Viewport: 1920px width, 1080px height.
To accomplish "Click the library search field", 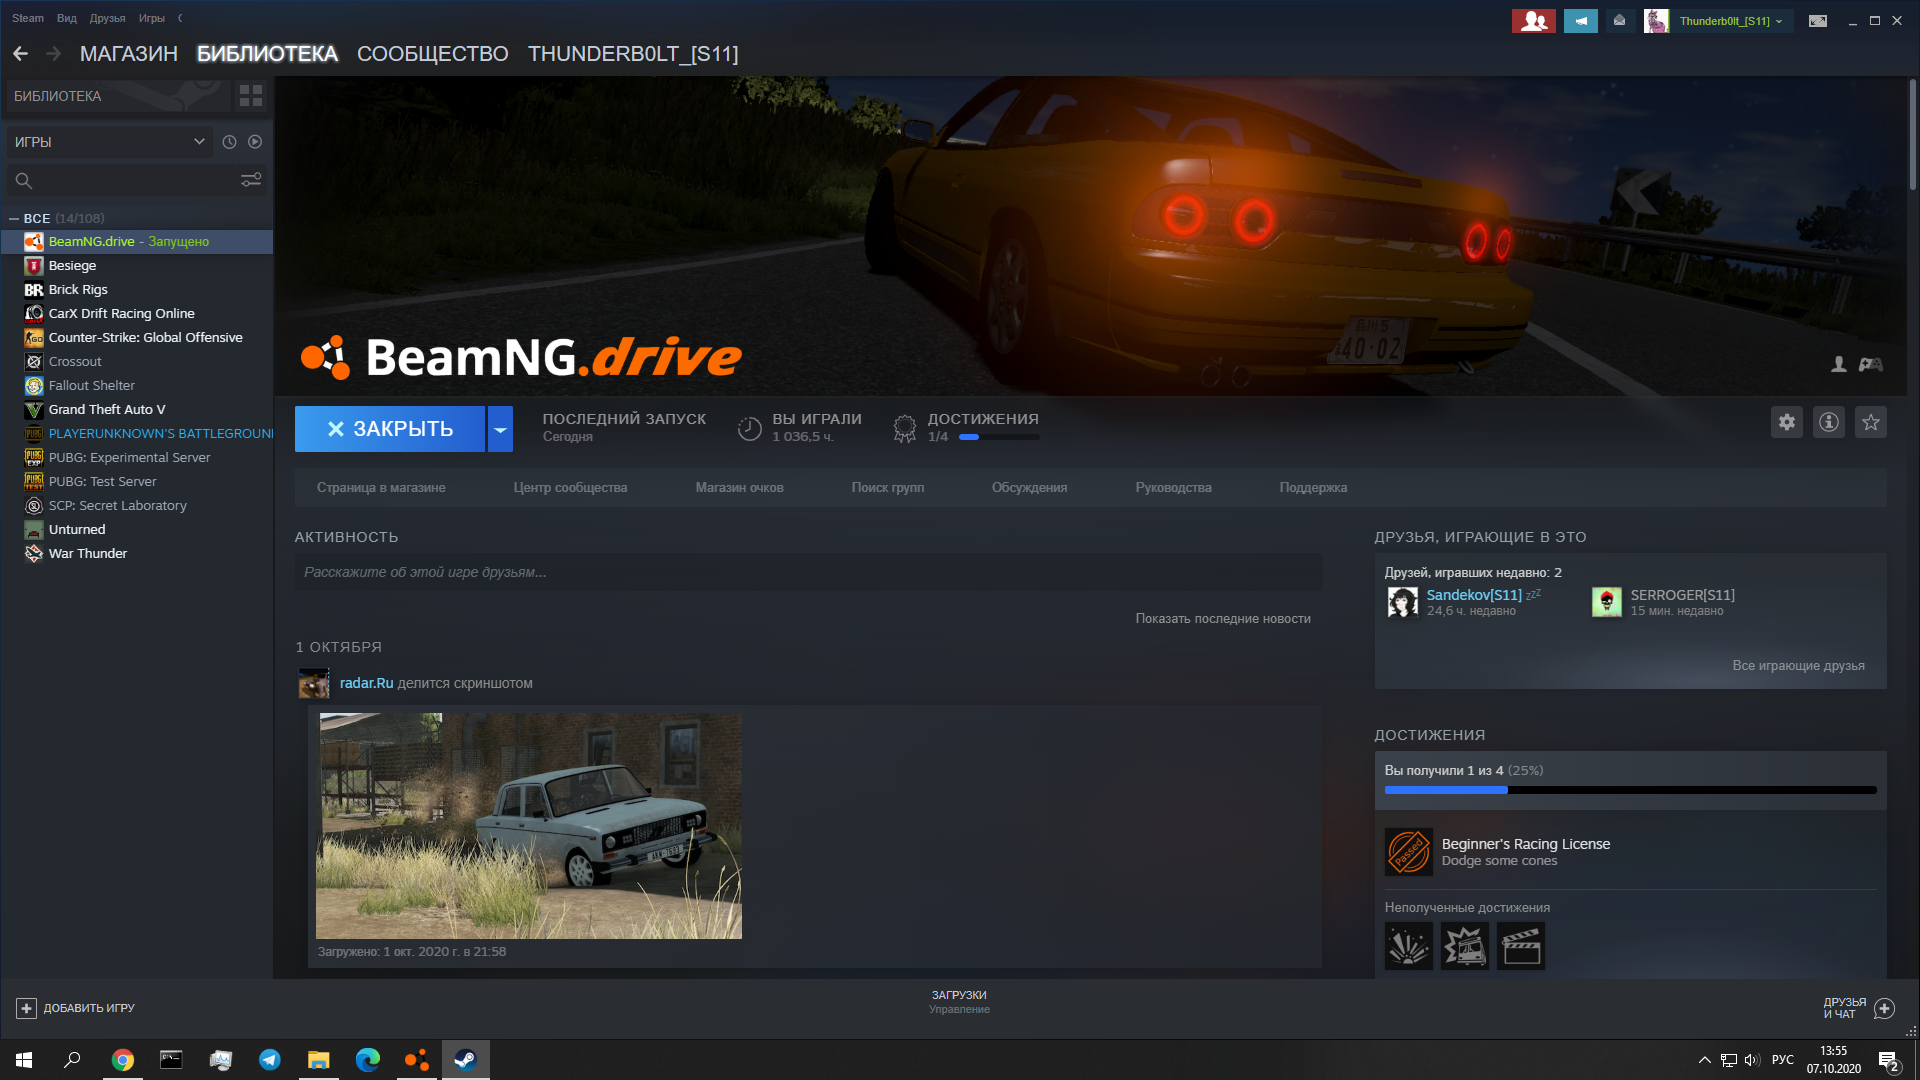I will [135, 180].
